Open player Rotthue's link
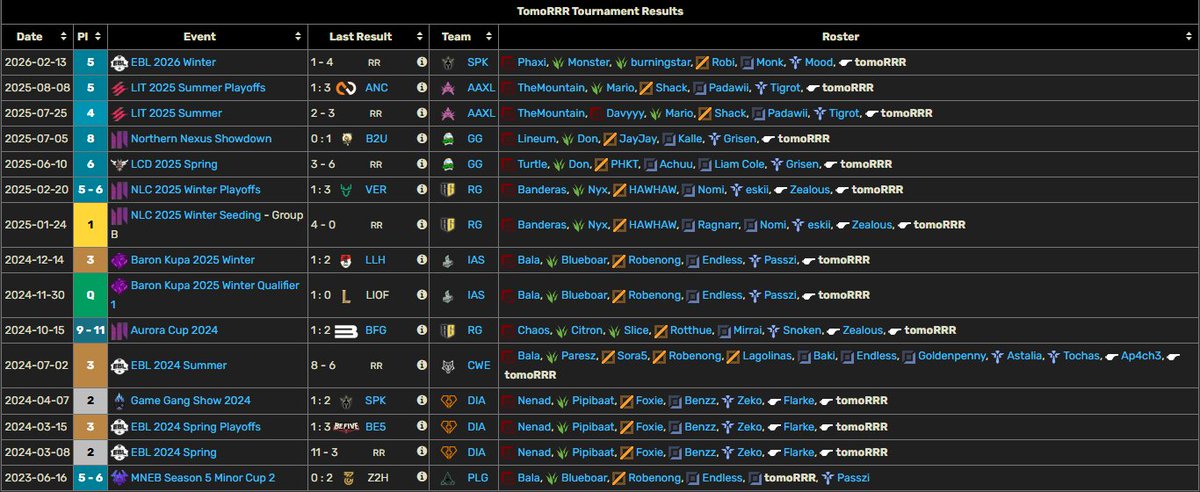Viewport: 1200px width, 492px height. (693, 330)
